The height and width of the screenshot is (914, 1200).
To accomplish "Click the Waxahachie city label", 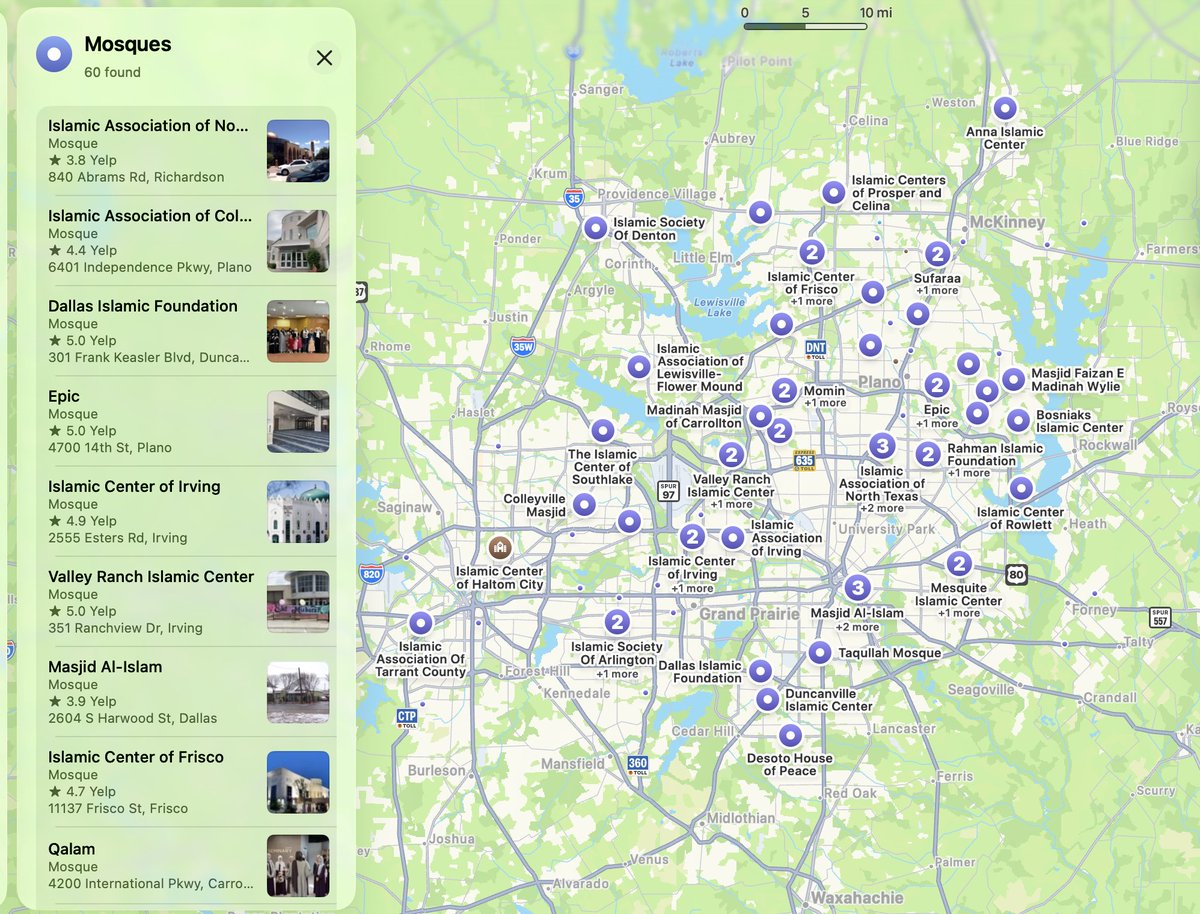I will tap(857, 897).
